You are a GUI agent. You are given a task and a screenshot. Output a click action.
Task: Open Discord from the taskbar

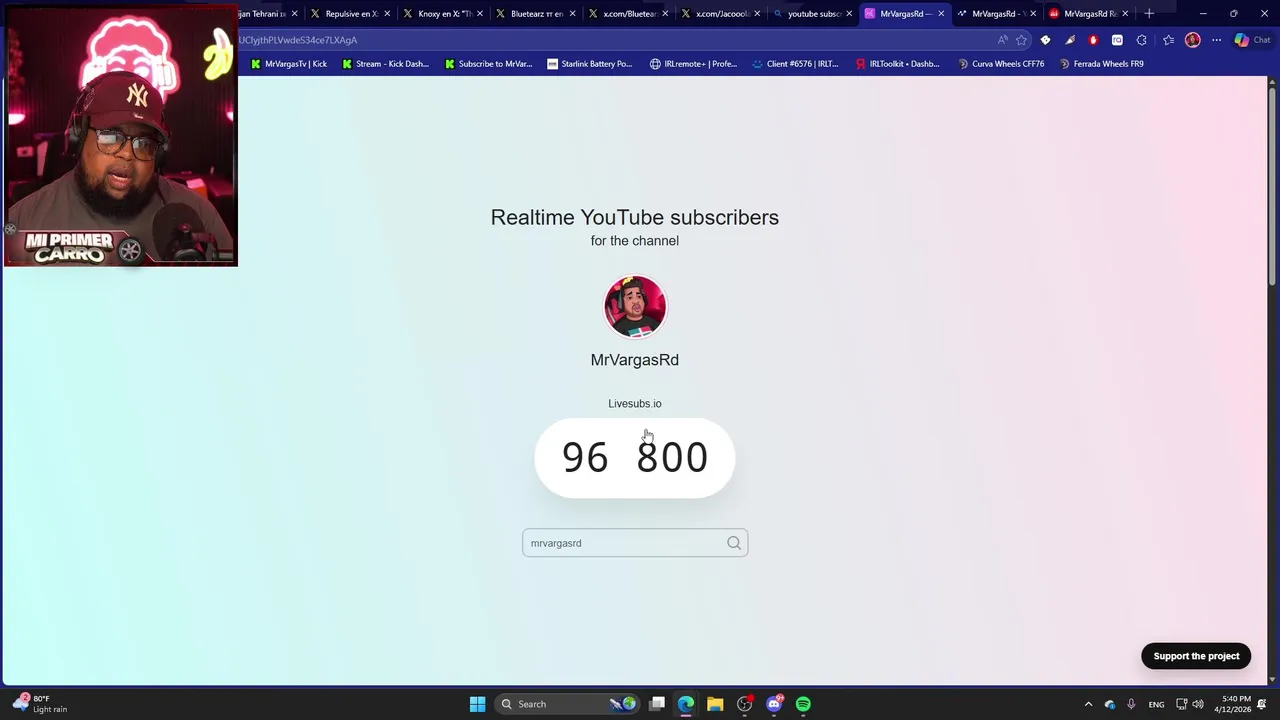(x=774, y=704)
